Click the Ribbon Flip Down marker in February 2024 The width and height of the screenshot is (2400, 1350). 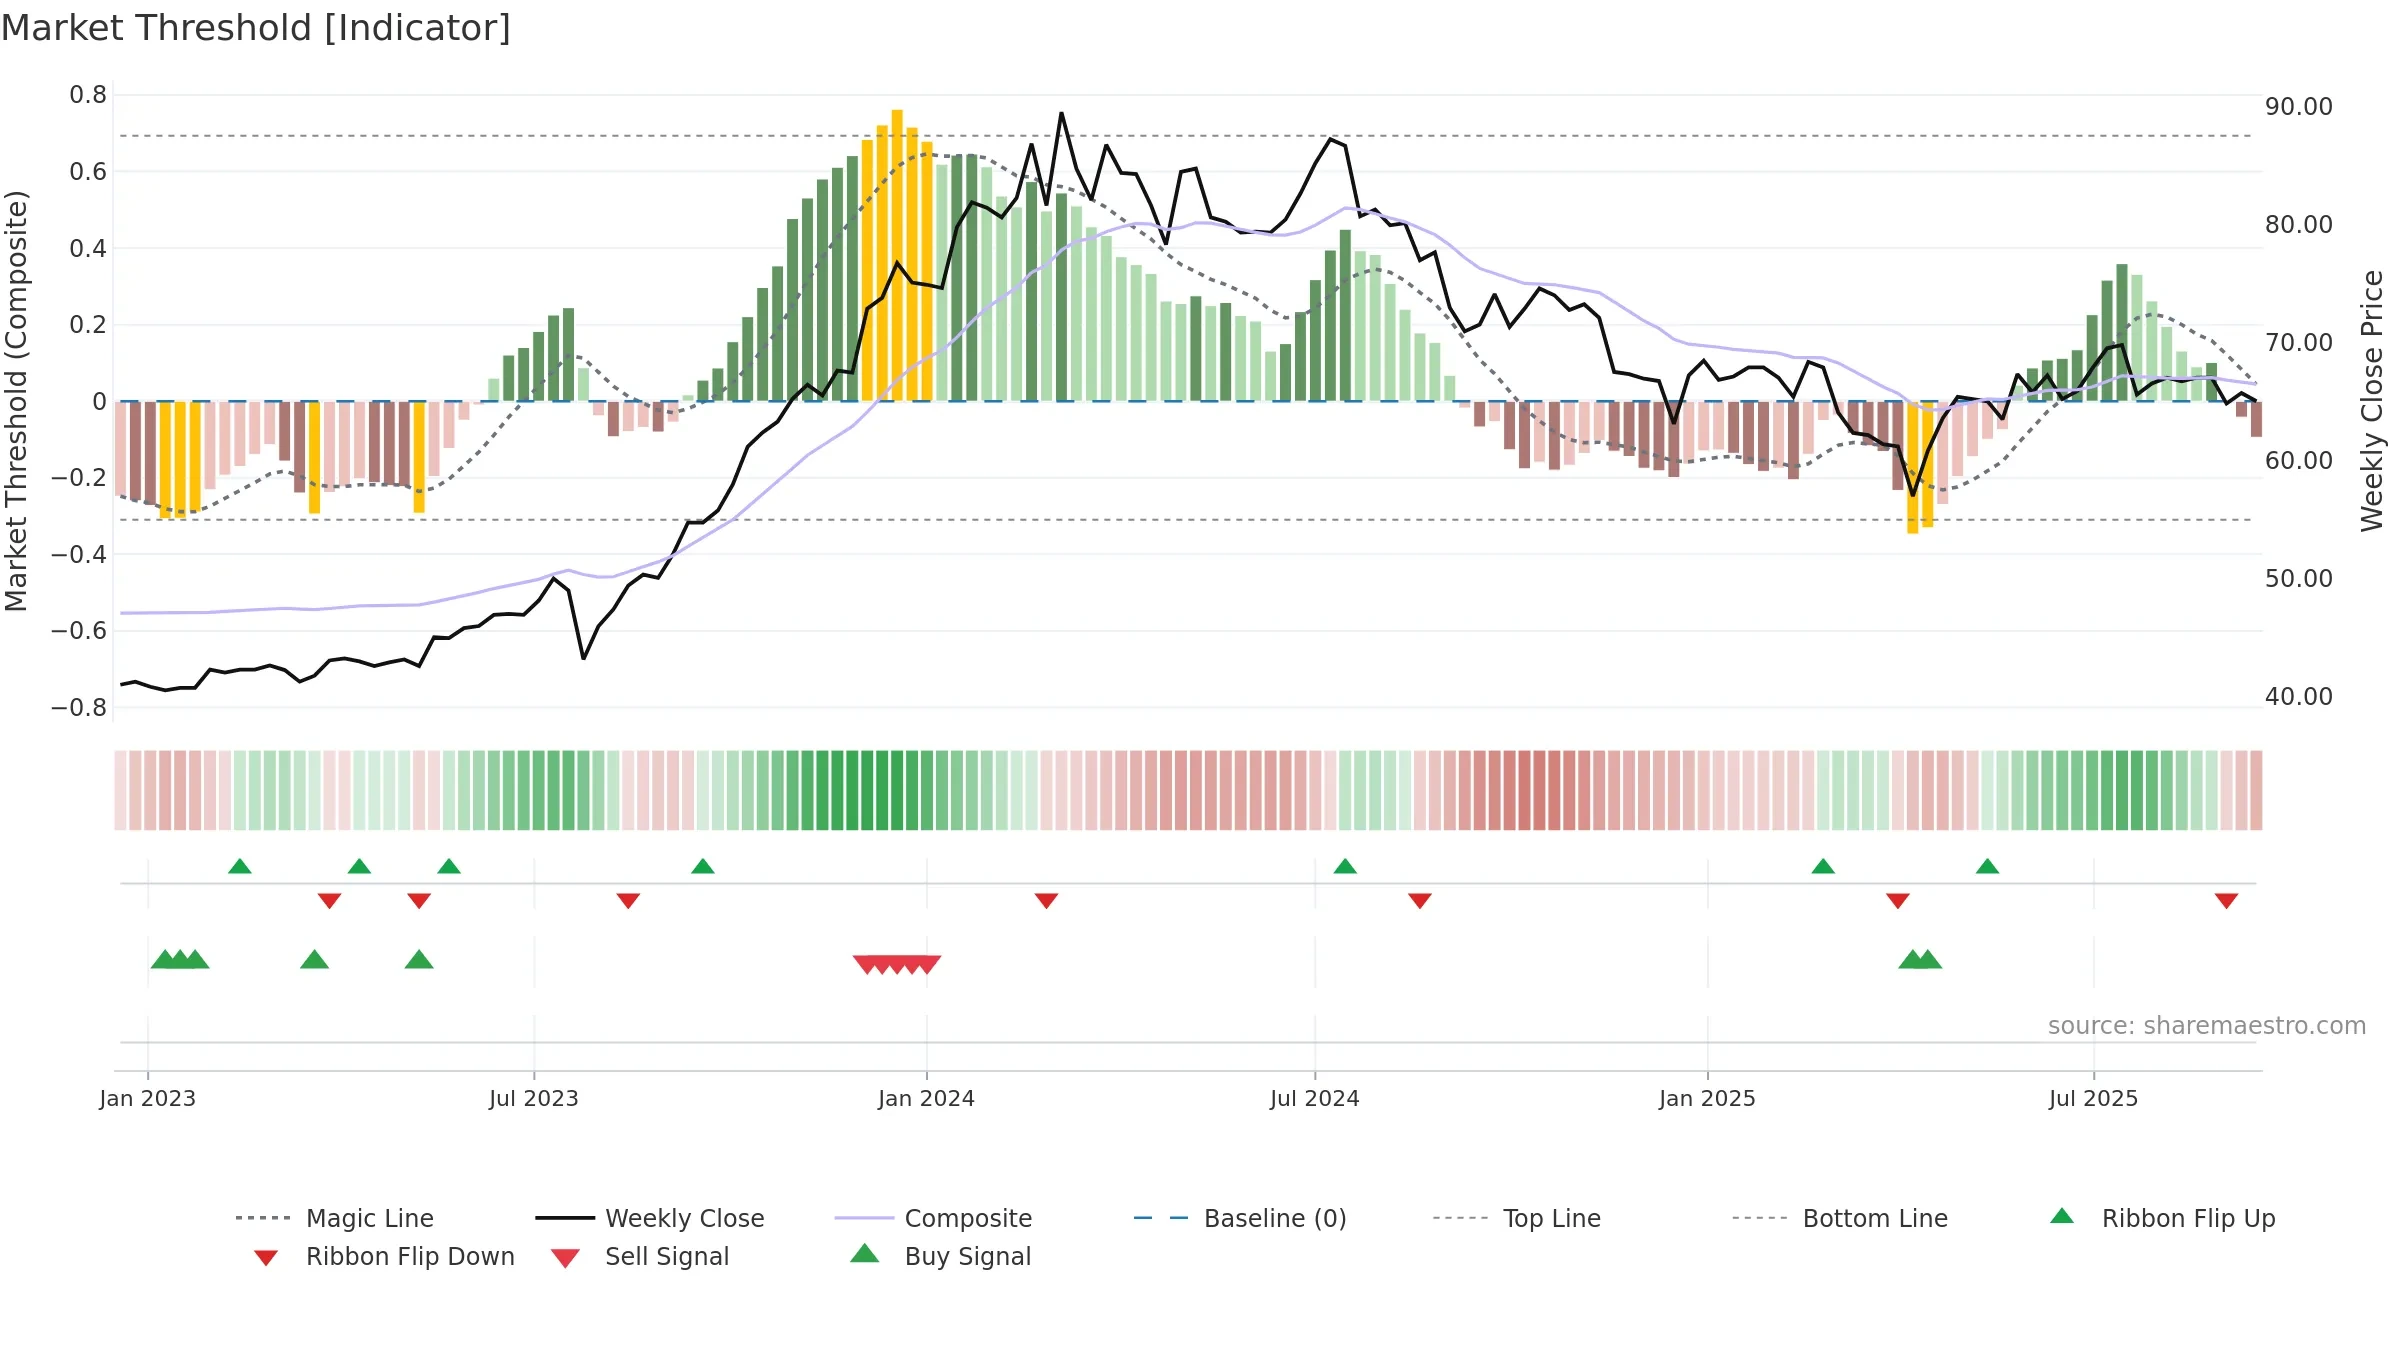pyautogui.click(x=1046, y=901)
